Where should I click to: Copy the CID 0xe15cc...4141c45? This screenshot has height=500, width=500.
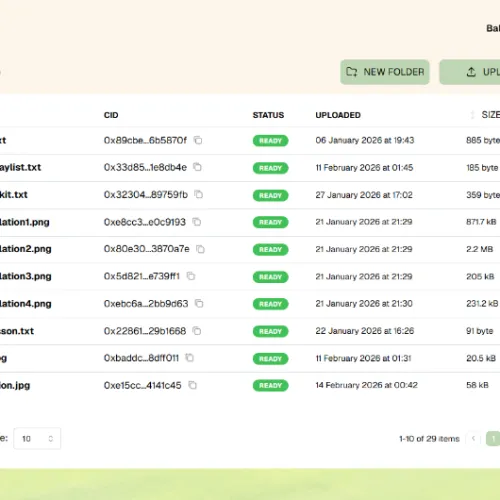pos(192,385)
